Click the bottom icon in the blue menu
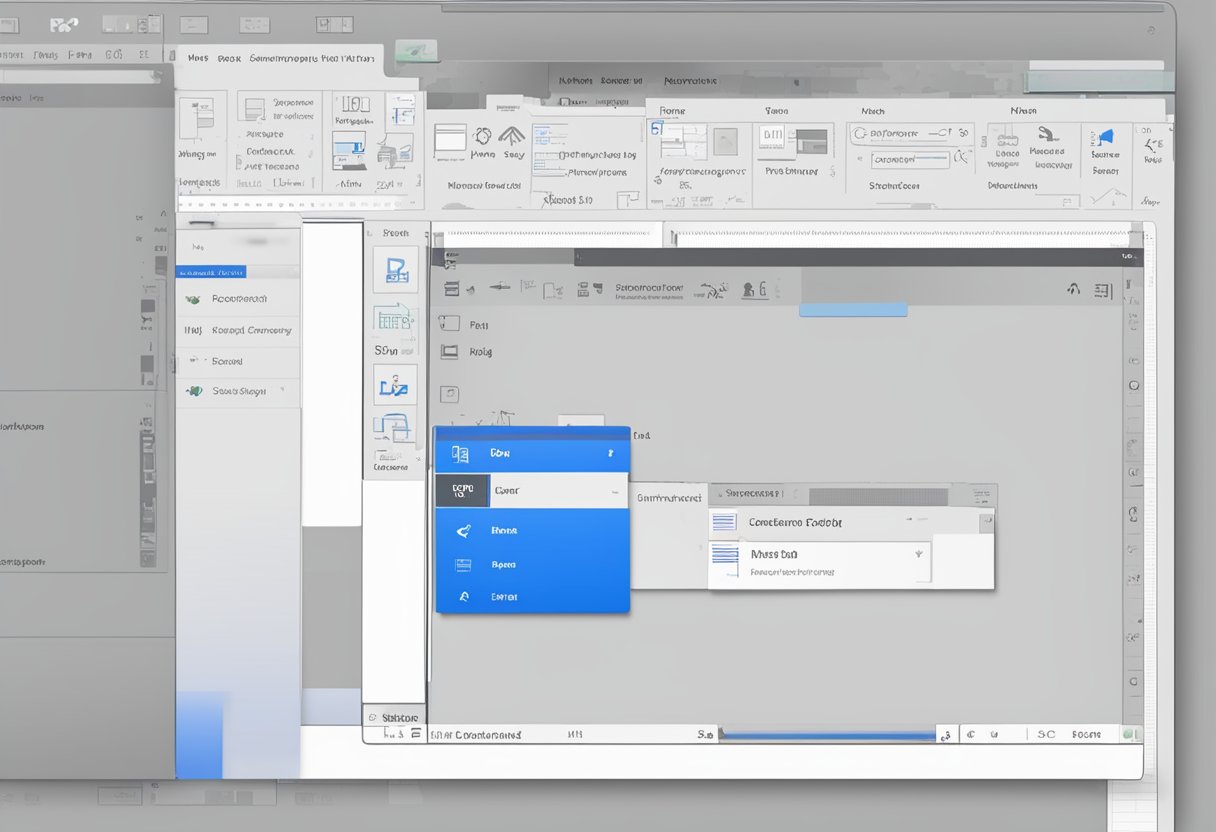The width and height of the screenshot is (1216, 832). point(463,597)
